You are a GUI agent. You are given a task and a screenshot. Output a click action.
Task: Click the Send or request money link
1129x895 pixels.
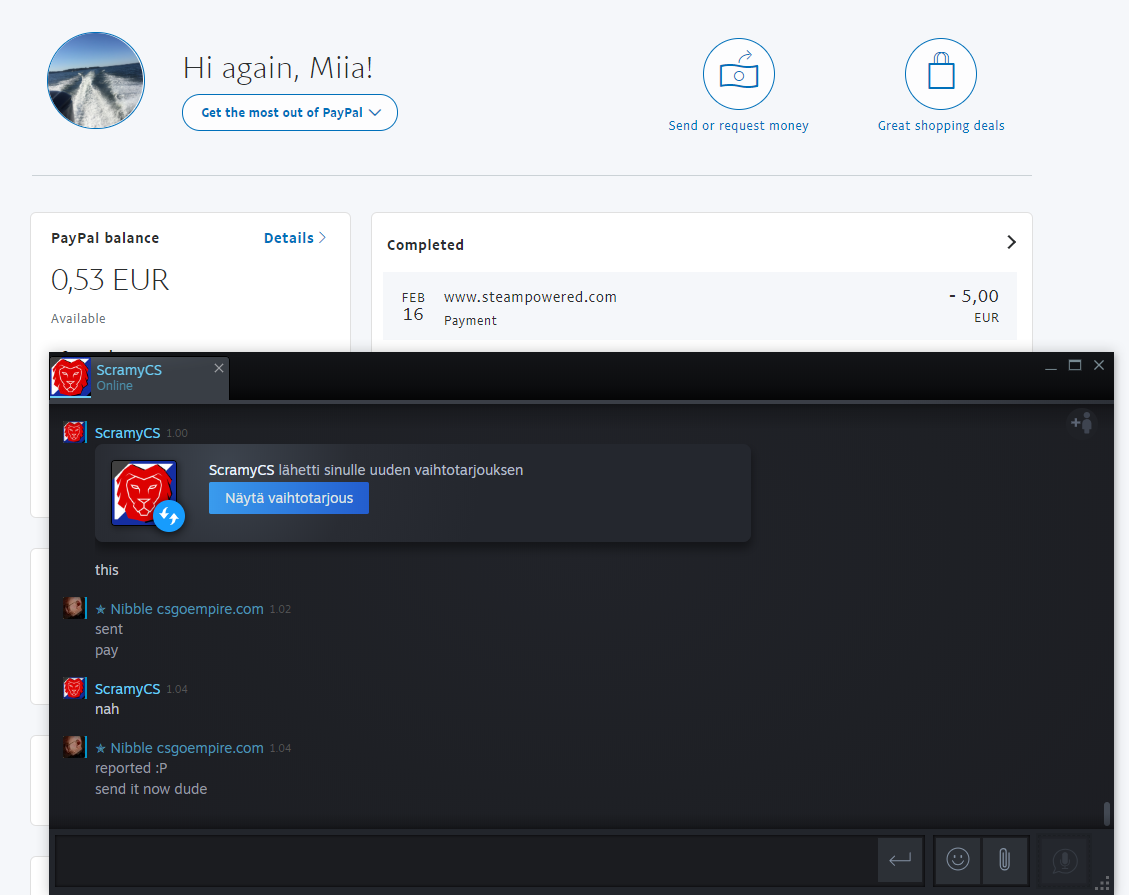point(738,125)
